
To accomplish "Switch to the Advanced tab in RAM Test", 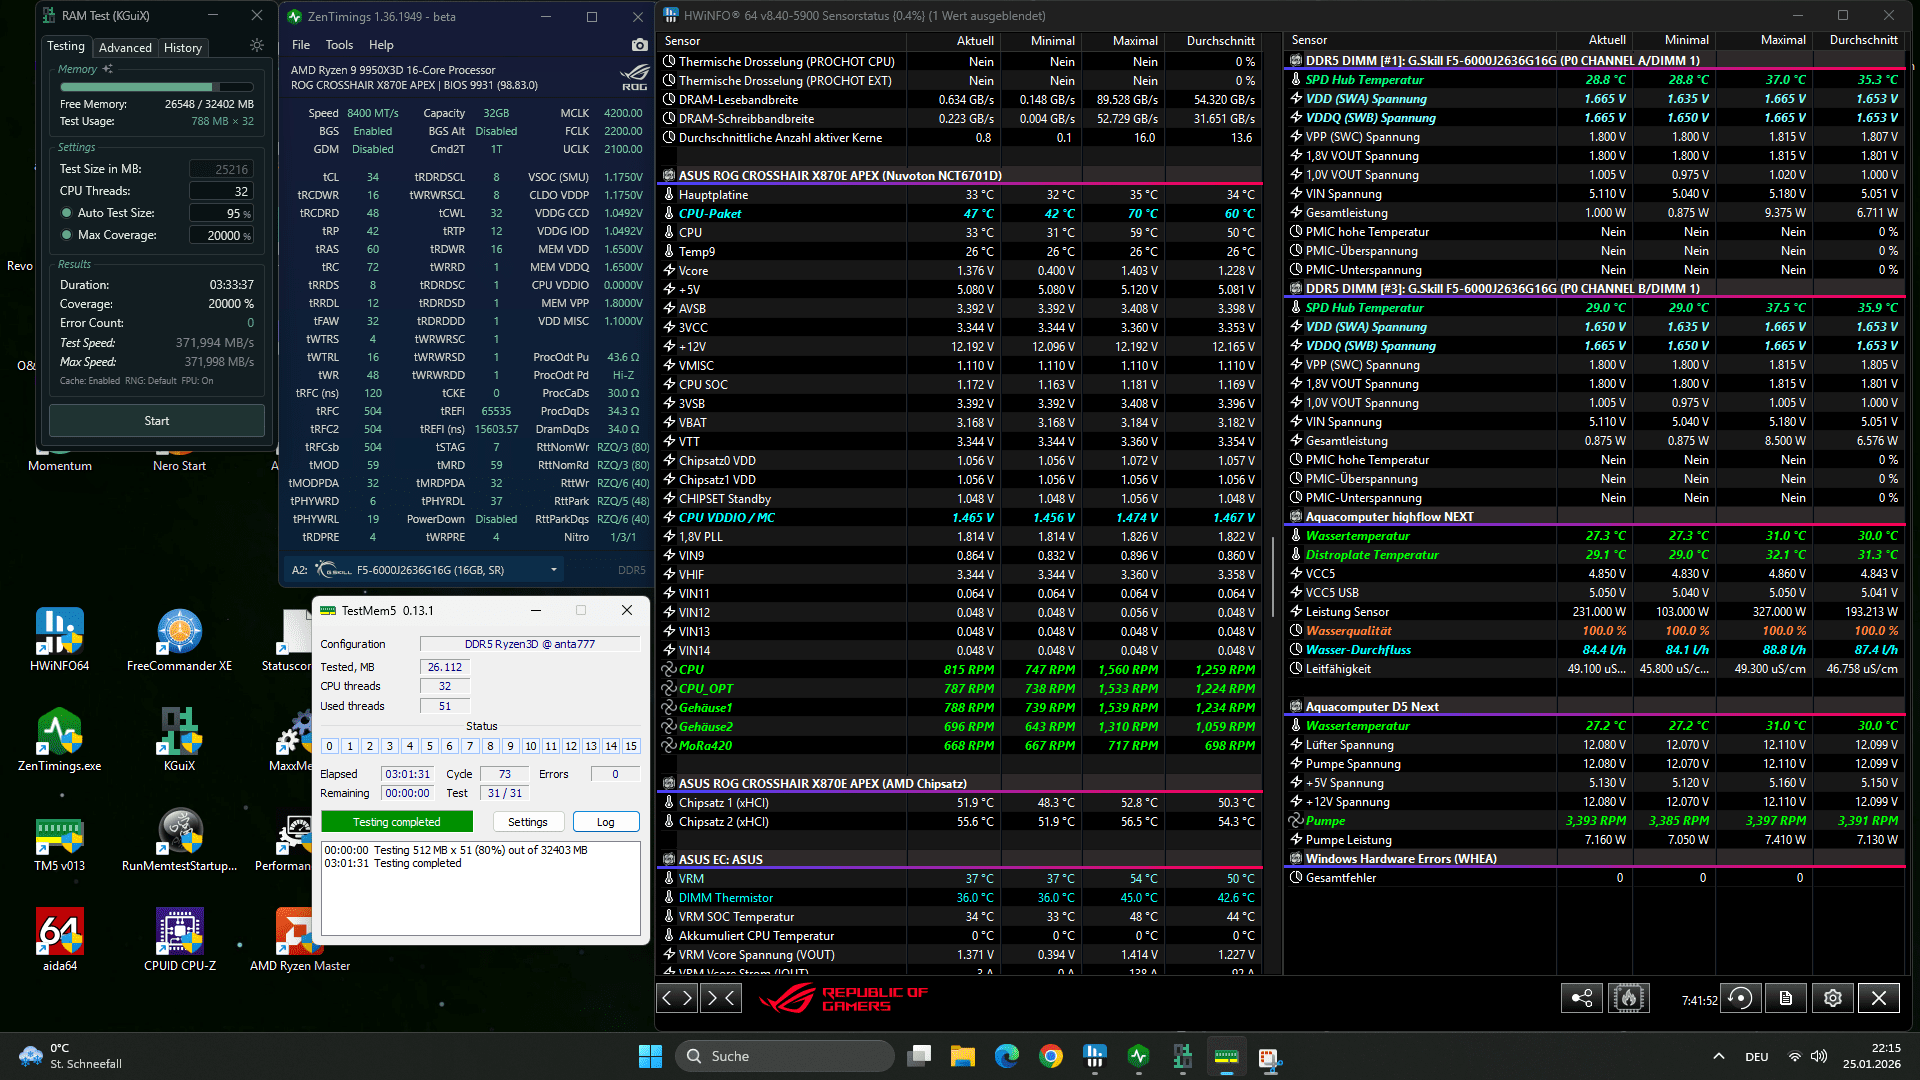I will pyautogui.click(x=125, y=47).
